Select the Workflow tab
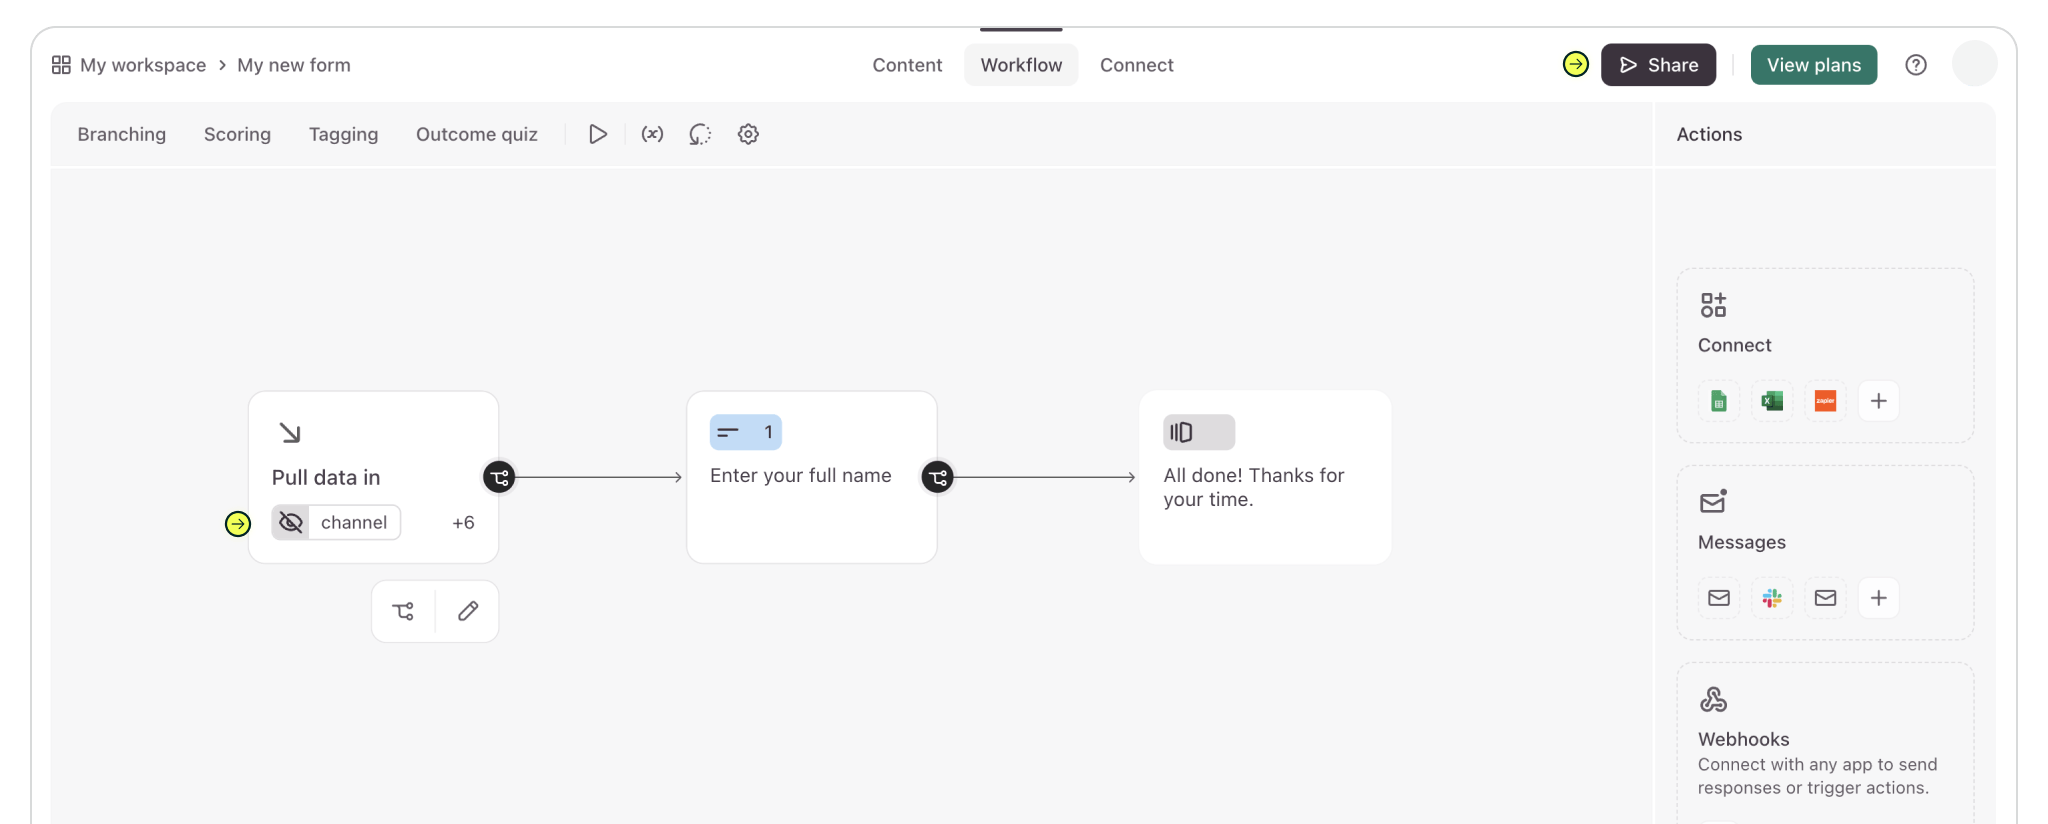2048x824 pixels. [x=1021, y=65]
